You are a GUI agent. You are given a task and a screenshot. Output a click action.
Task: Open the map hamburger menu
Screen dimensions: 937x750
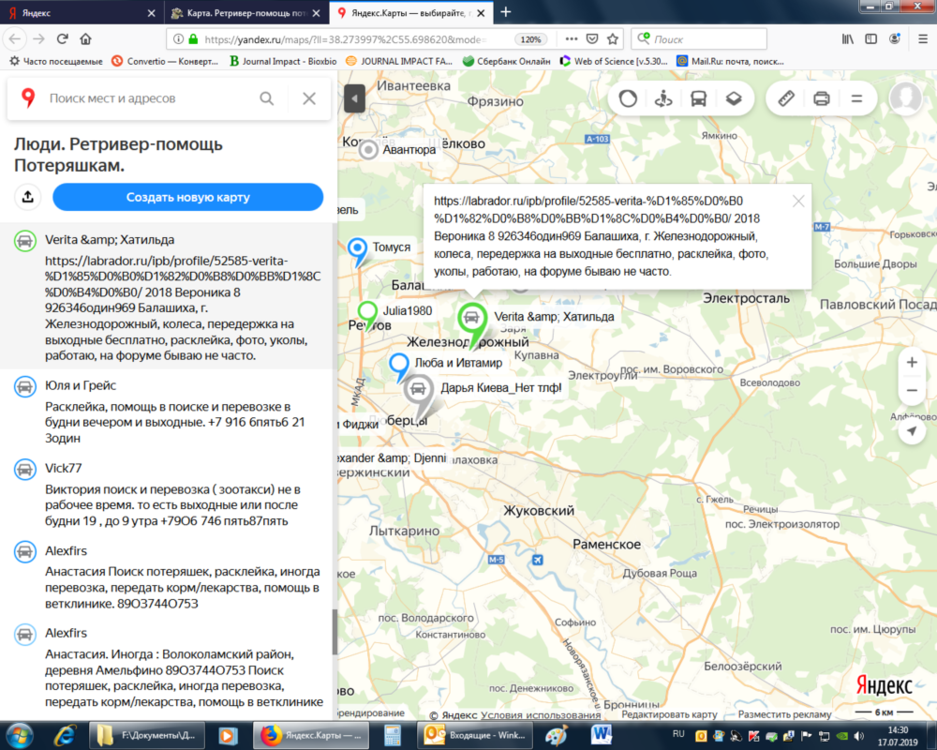coord(856,98)
